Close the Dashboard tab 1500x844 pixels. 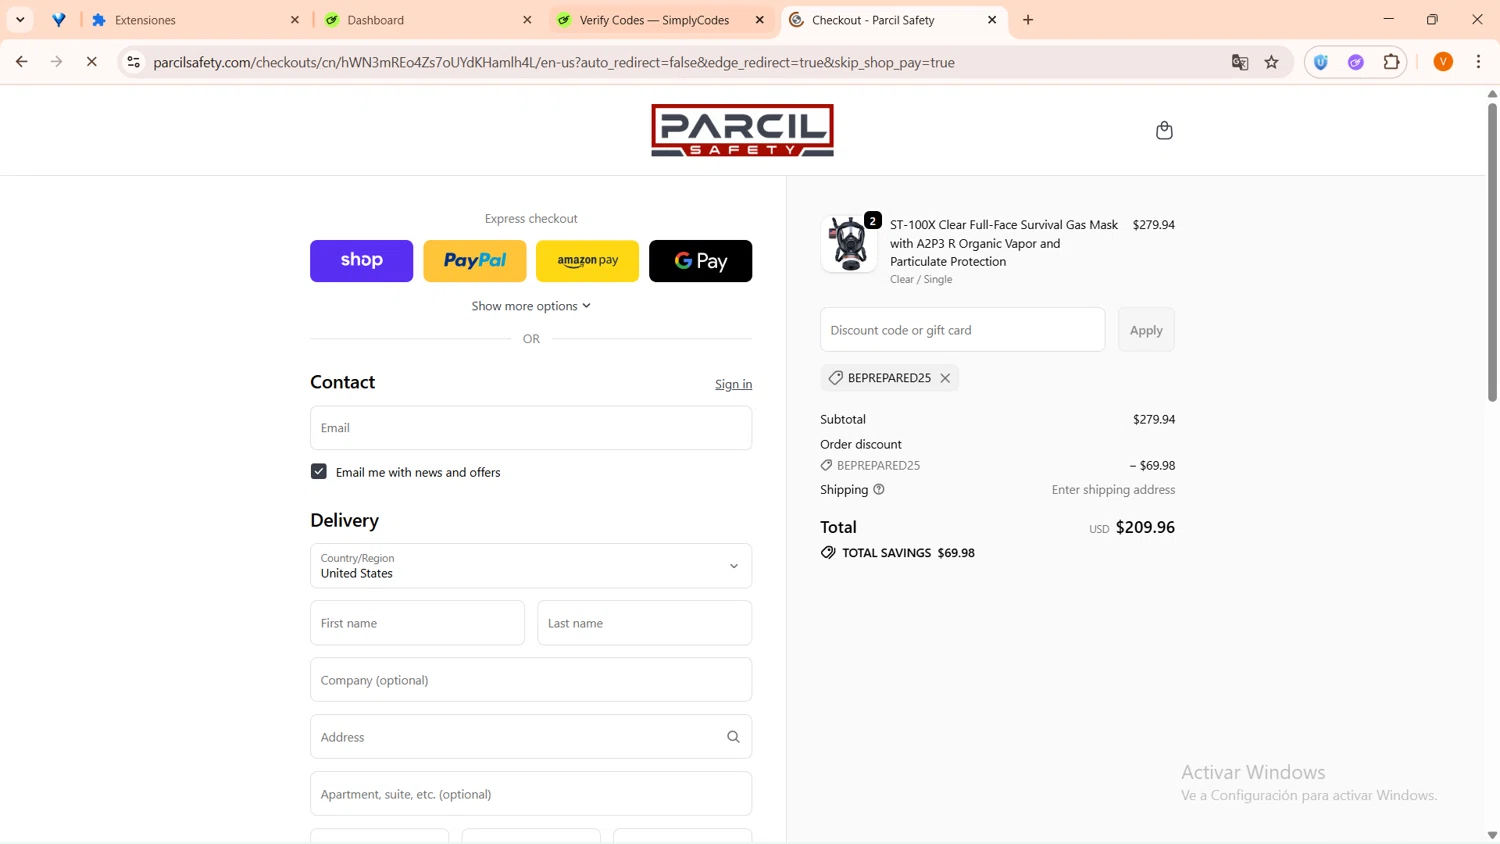tap(527, 20)
